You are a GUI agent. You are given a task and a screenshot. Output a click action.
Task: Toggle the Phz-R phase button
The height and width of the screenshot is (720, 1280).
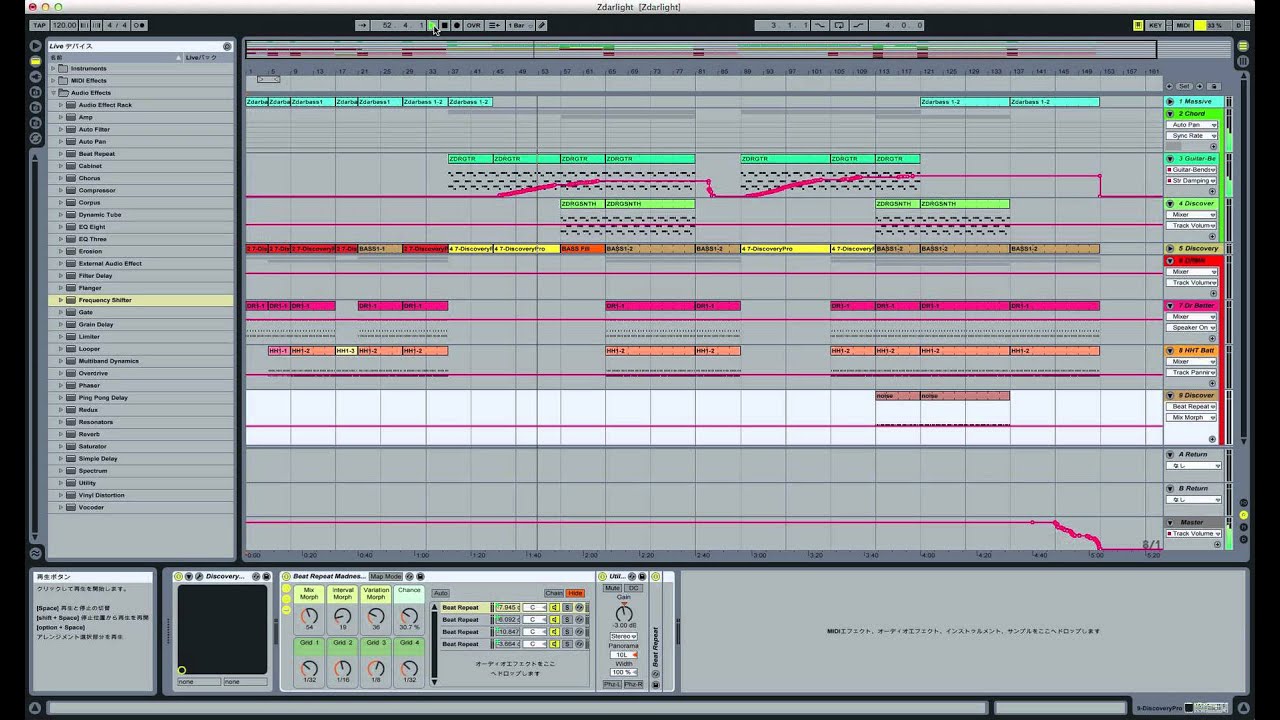click(634, 684)
